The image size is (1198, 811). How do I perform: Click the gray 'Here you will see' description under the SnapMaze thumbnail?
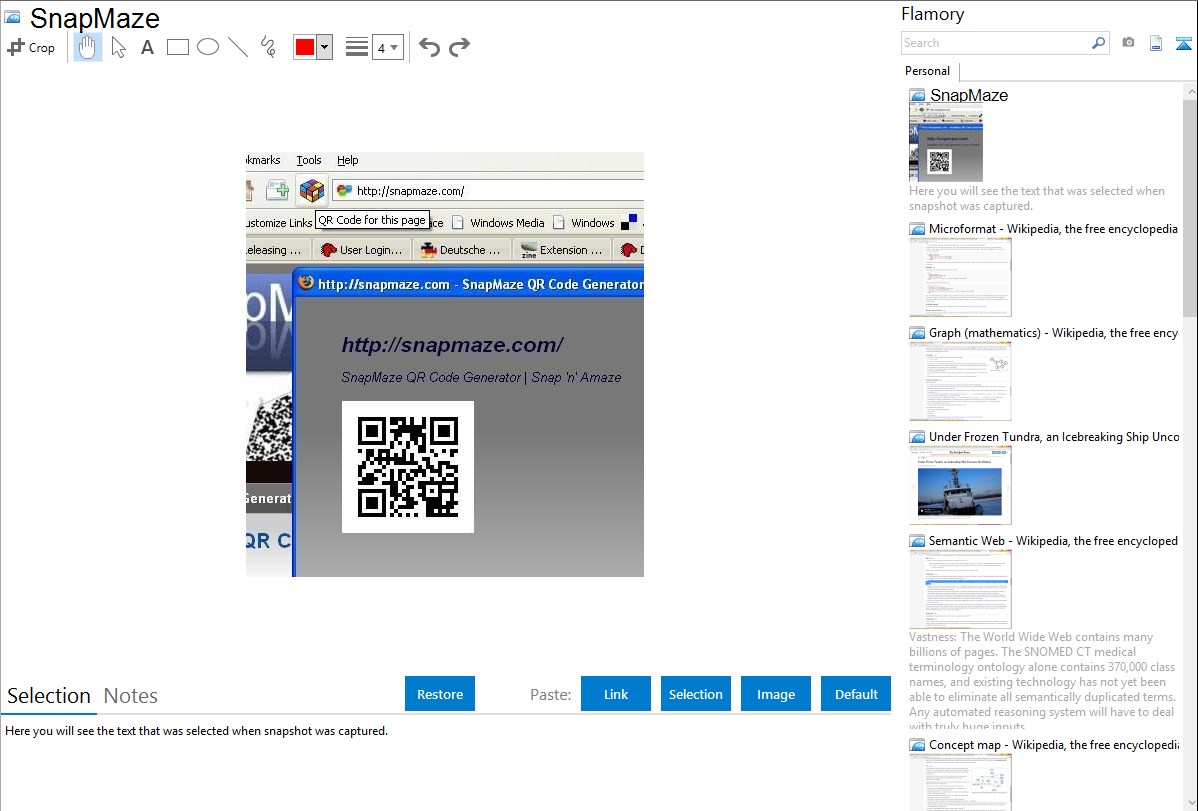(1037, 199)
